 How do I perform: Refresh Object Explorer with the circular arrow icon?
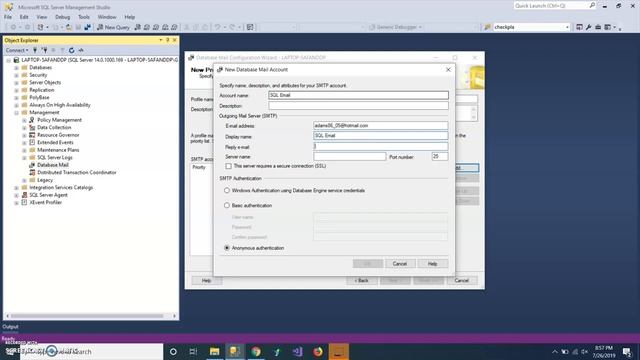pos(71,50)
